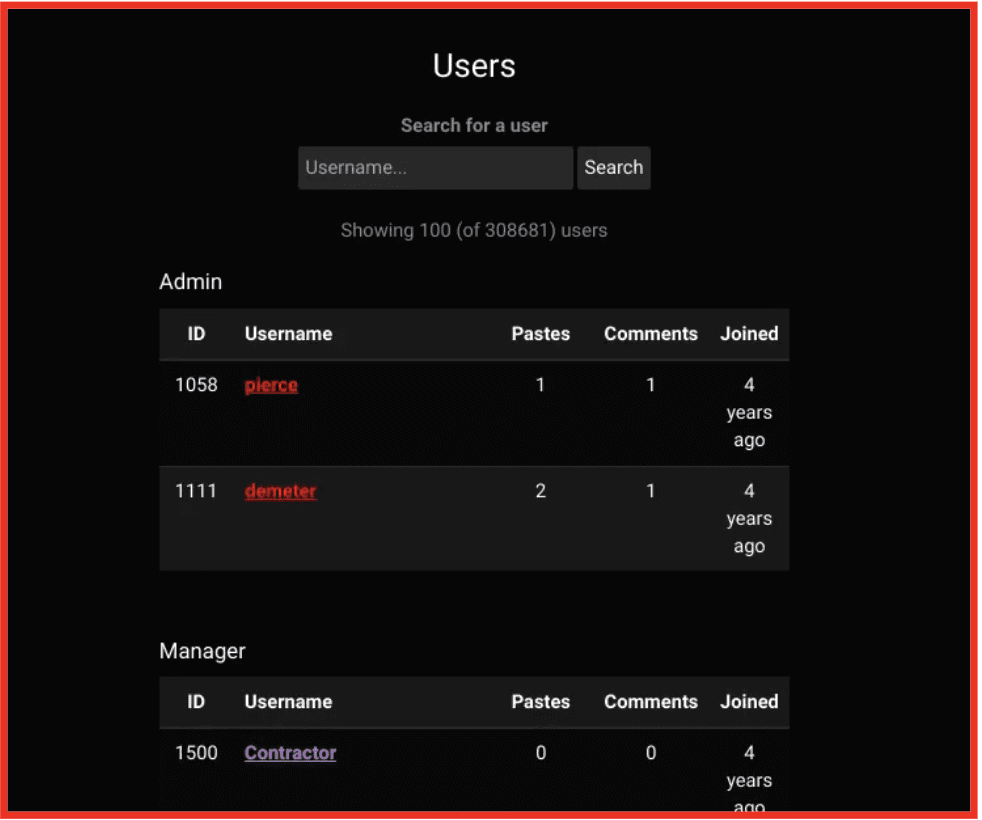This screenshot has height=820, width=982.
Task: Click the Username column header in Manager table
Action: coord(288,702)
